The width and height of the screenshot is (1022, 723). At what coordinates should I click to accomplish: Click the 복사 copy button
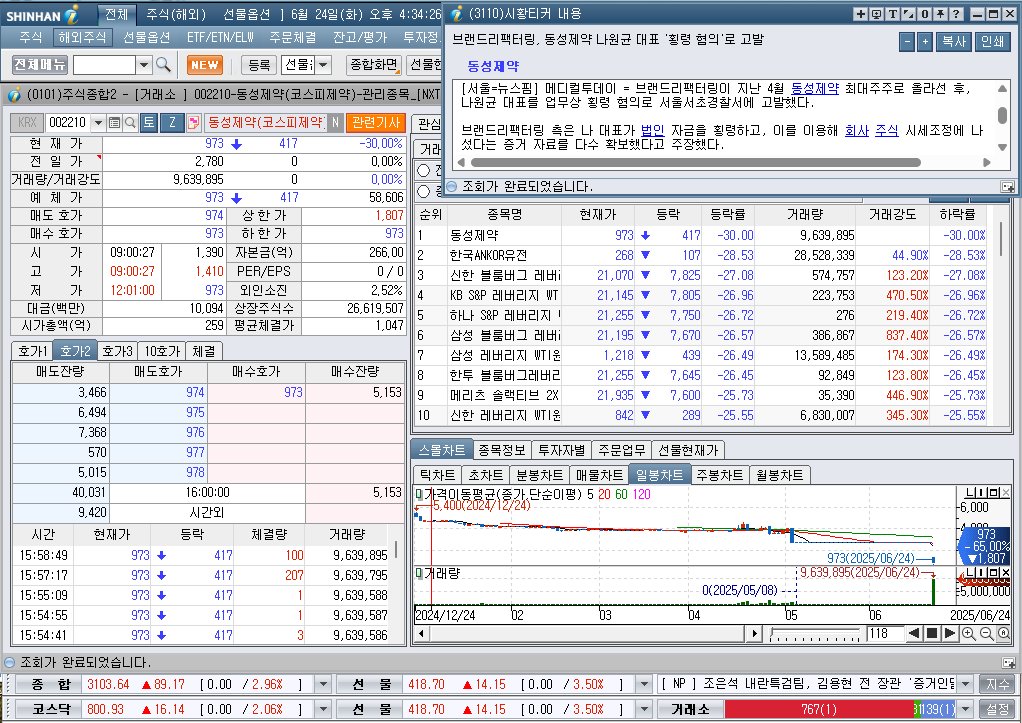pyautogui.click(x=954, y=42)
